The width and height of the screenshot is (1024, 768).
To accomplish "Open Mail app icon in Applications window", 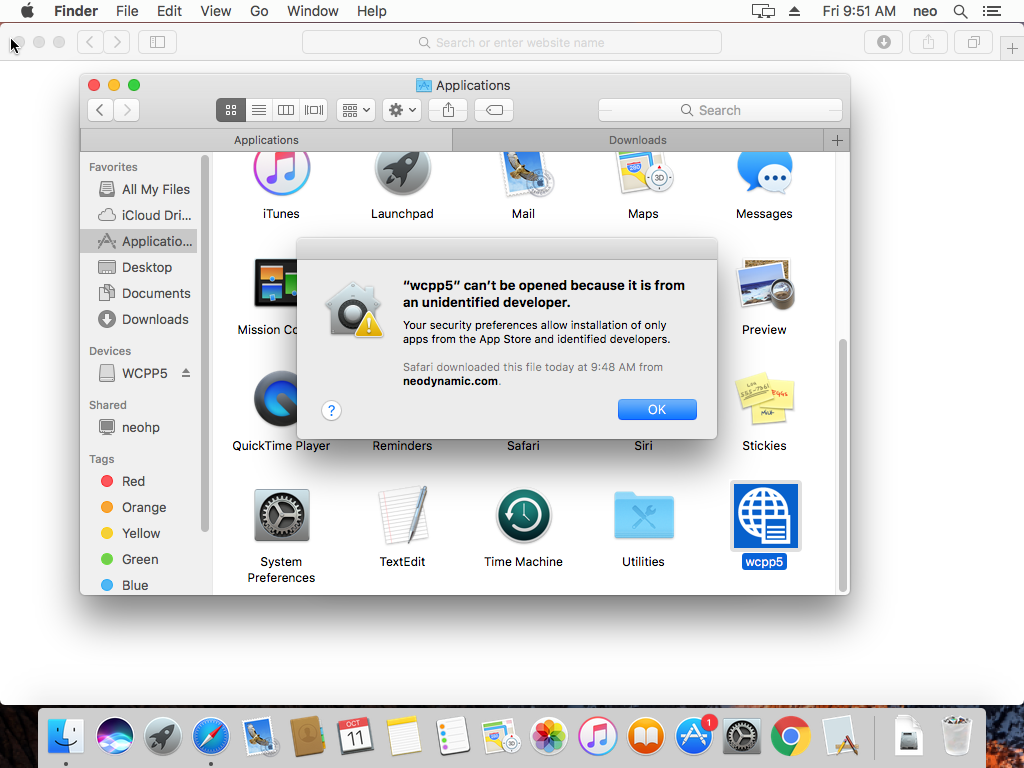I will 526,174.
